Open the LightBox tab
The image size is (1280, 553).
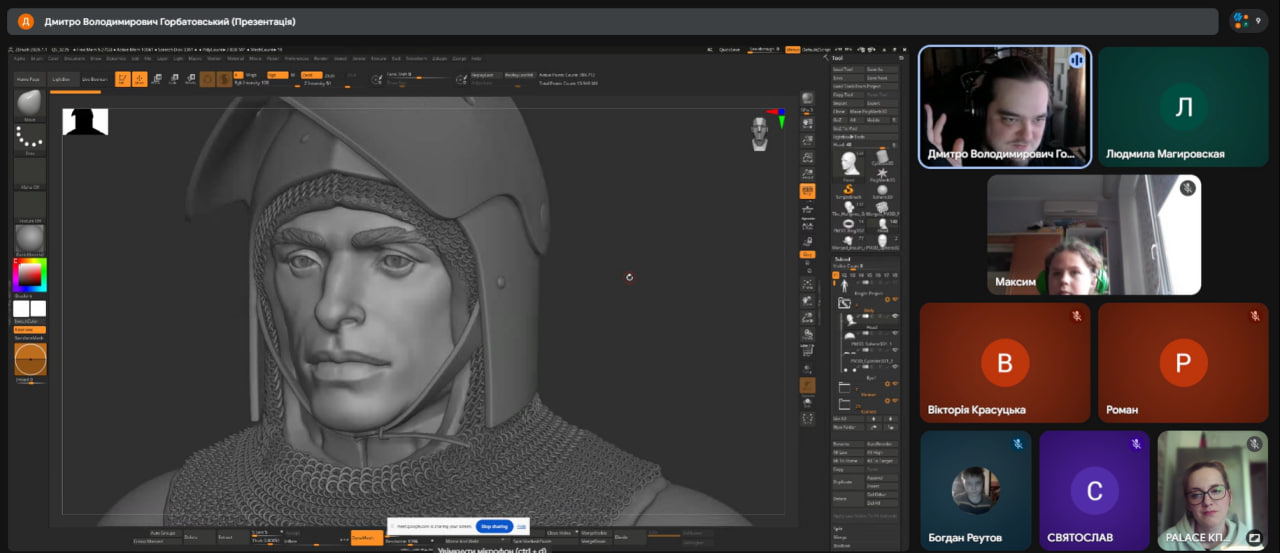pos(61,79)
